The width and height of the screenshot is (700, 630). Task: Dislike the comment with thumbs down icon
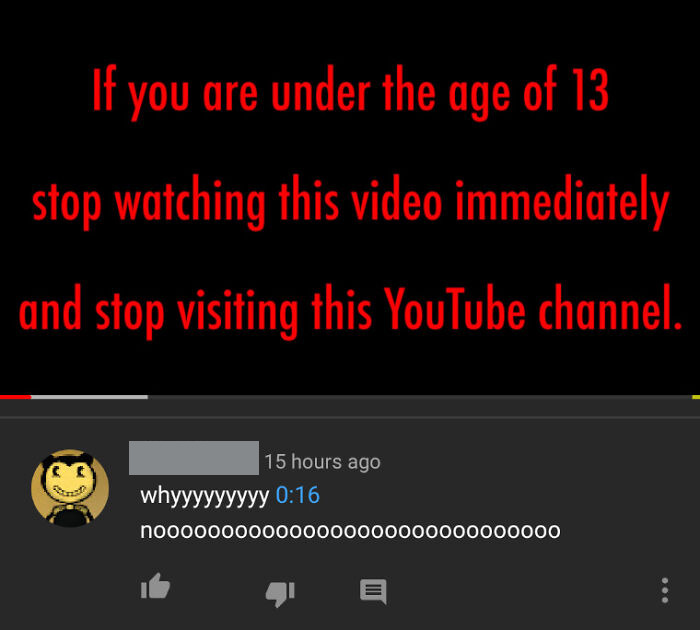pos(280,594)
